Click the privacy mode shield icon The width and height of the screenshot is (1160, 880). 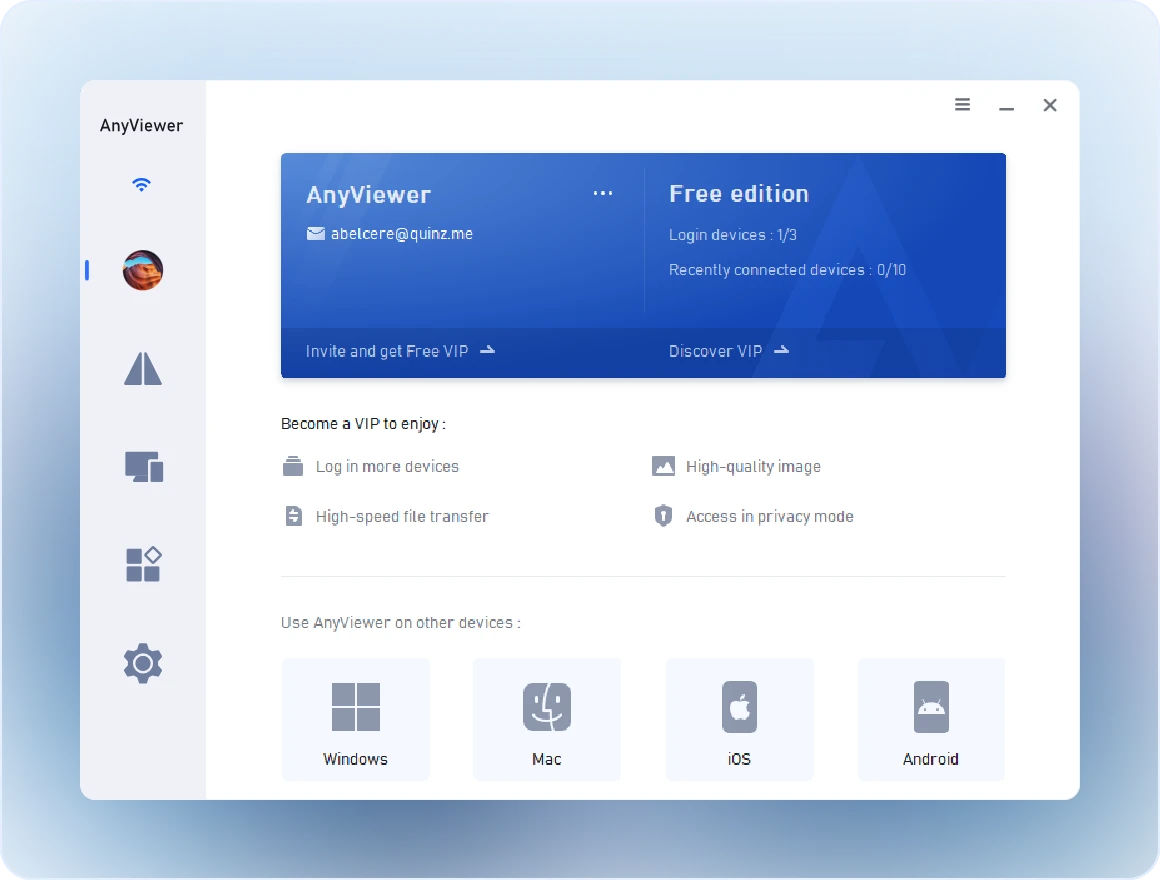663,515
